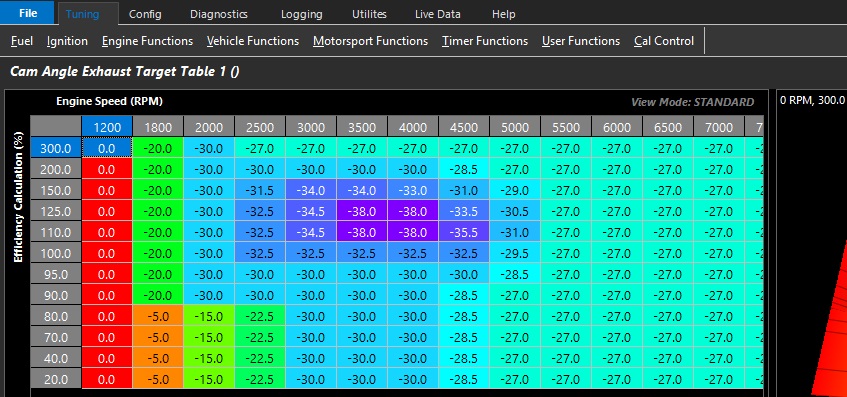Open the Utilites tab

point(369,14)
